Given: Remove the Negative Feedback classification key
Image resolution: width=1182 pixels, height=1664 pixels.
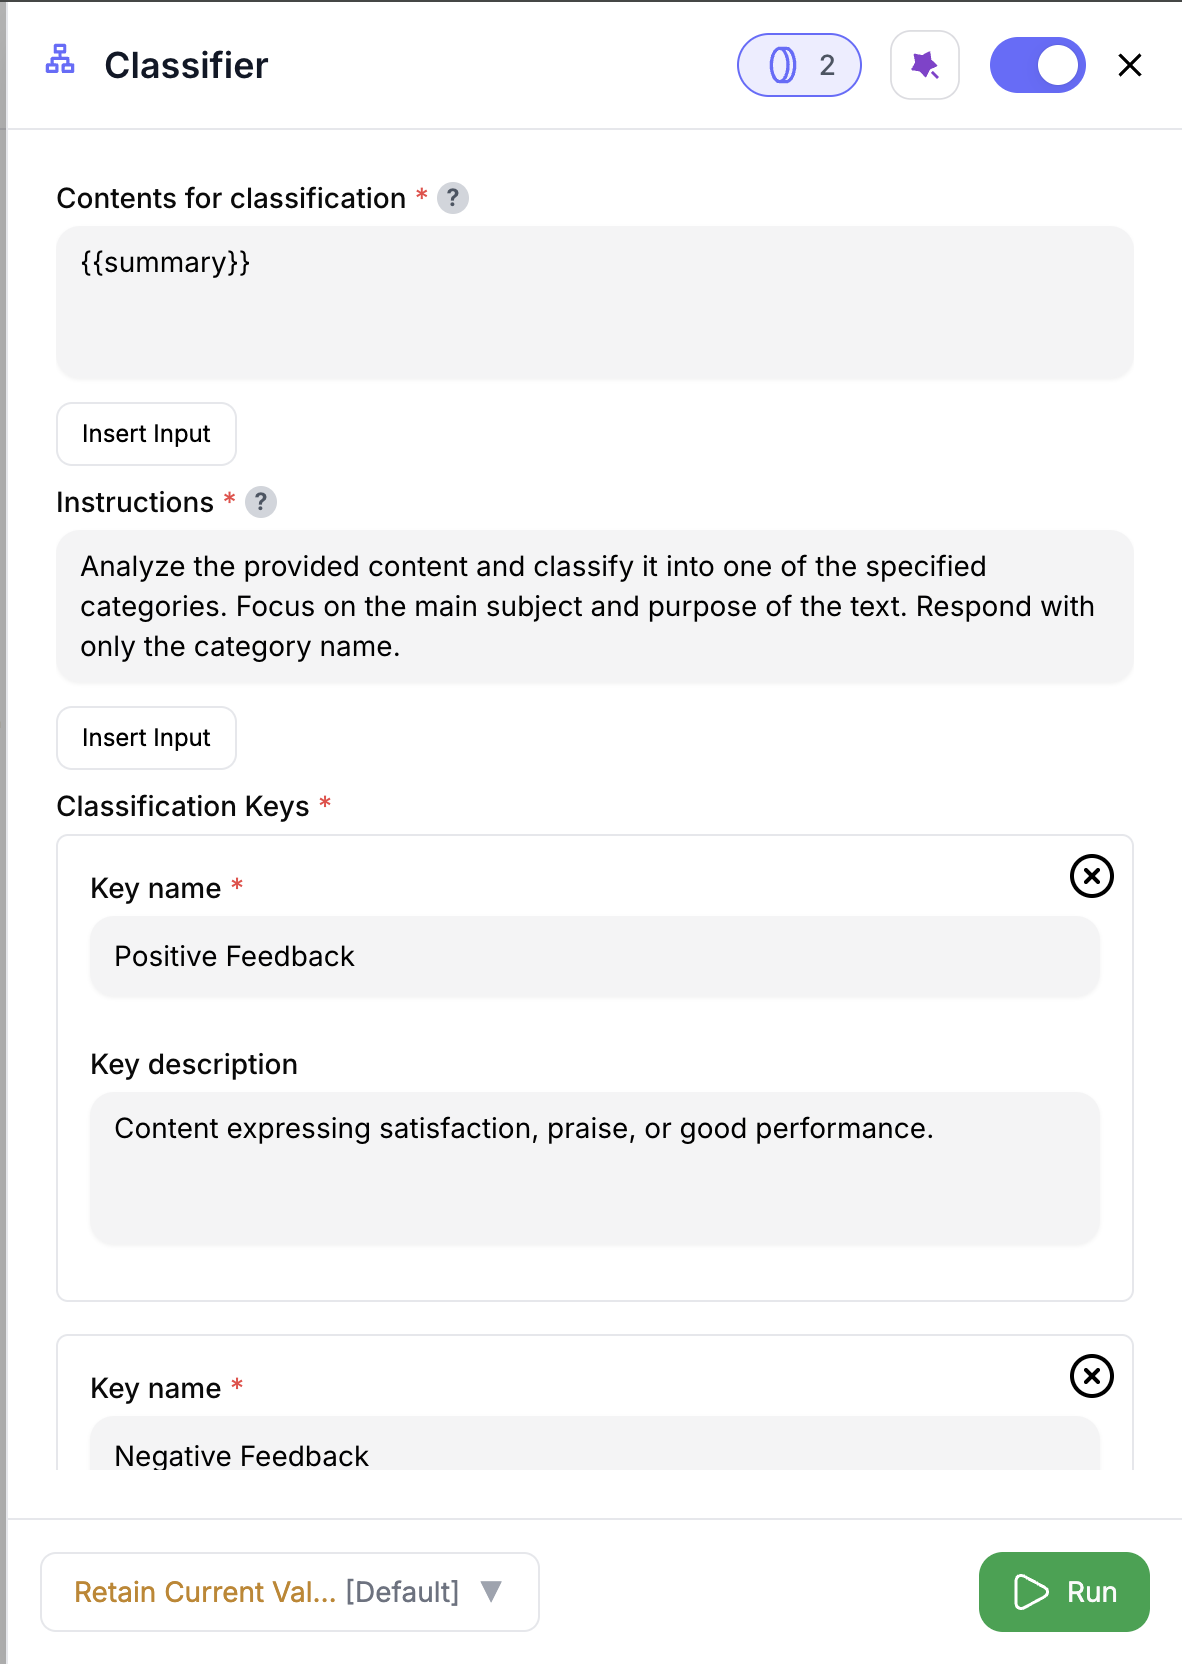Looking at the screenshot, I should pos(1091,1376).
